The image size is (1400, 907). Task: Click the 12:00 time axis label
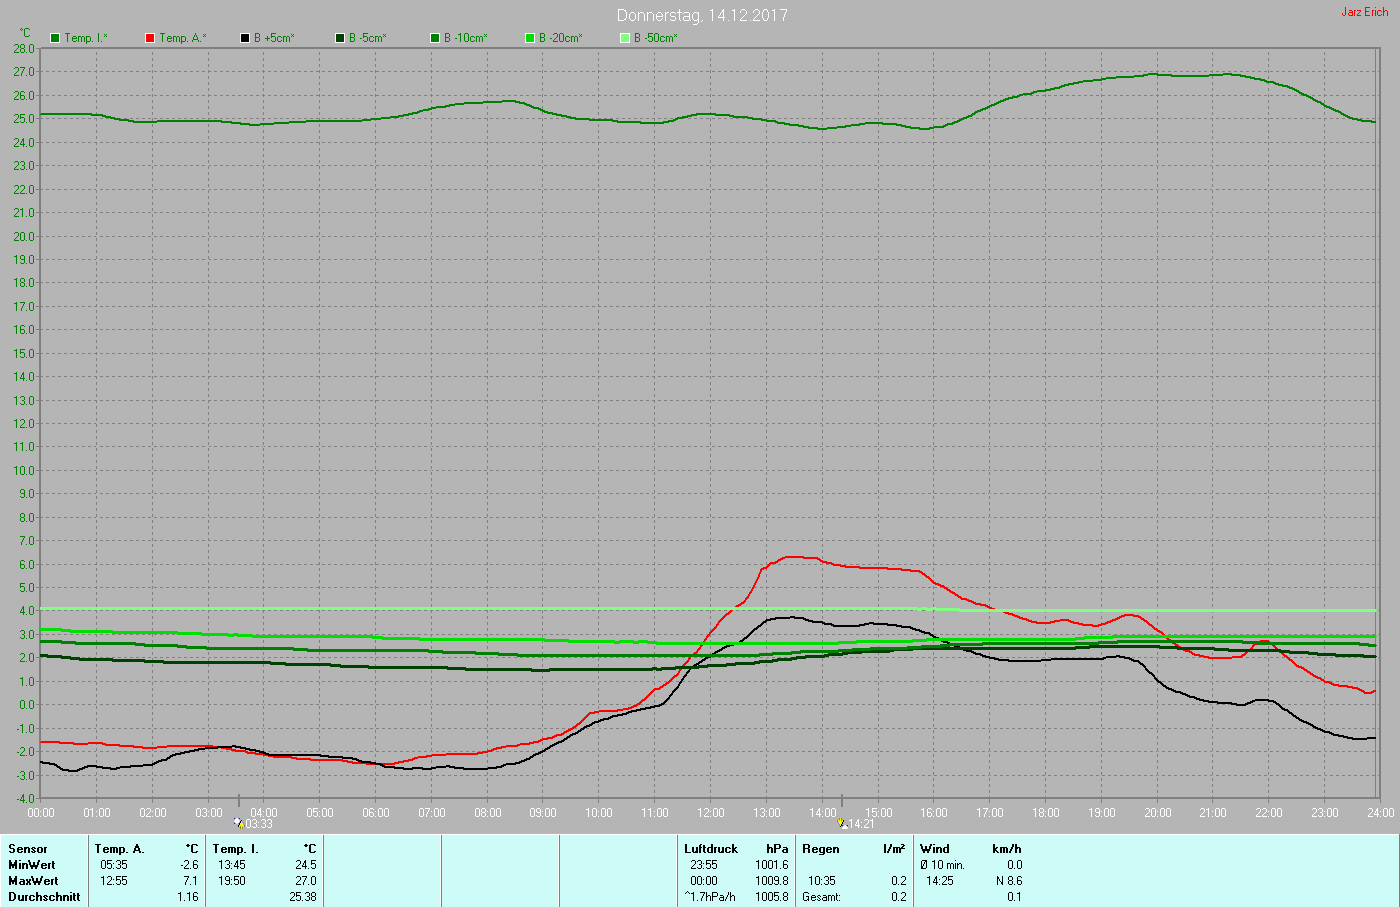click(x=711, y=813)
